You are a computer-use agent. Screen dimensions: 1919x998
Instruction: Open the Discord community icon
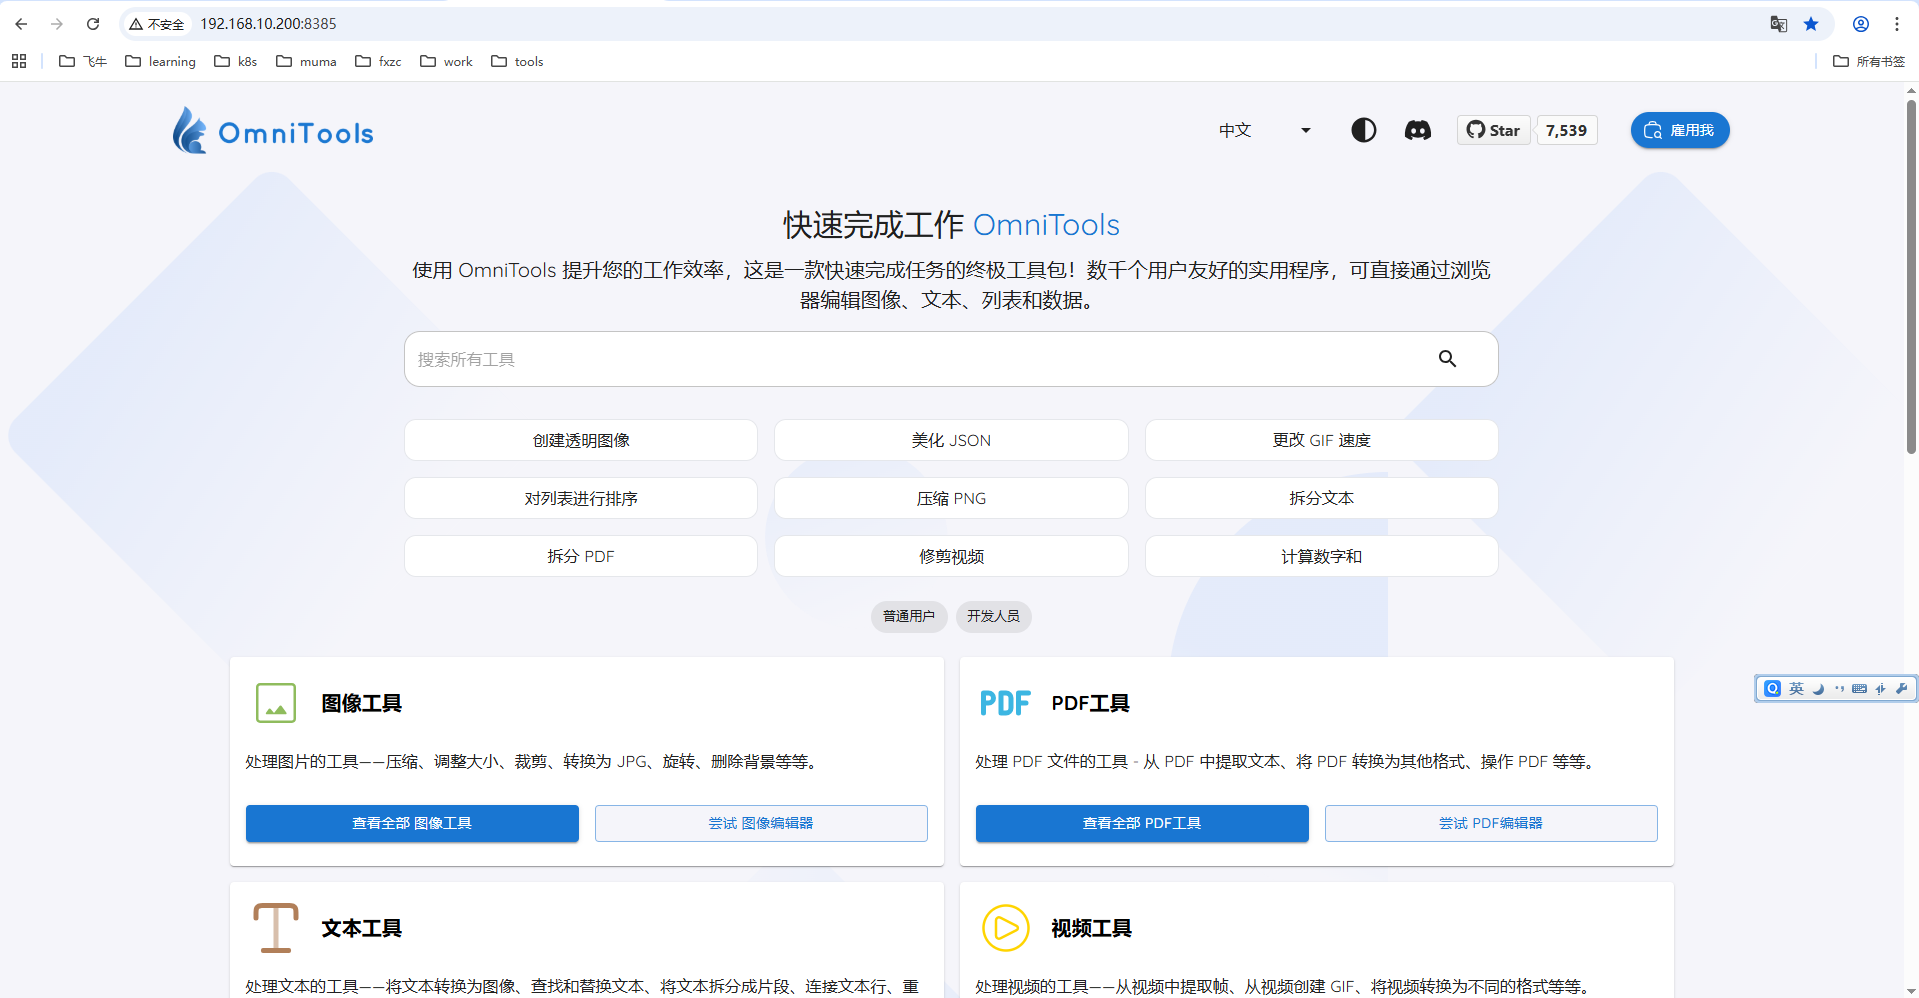pos(1417,130)
